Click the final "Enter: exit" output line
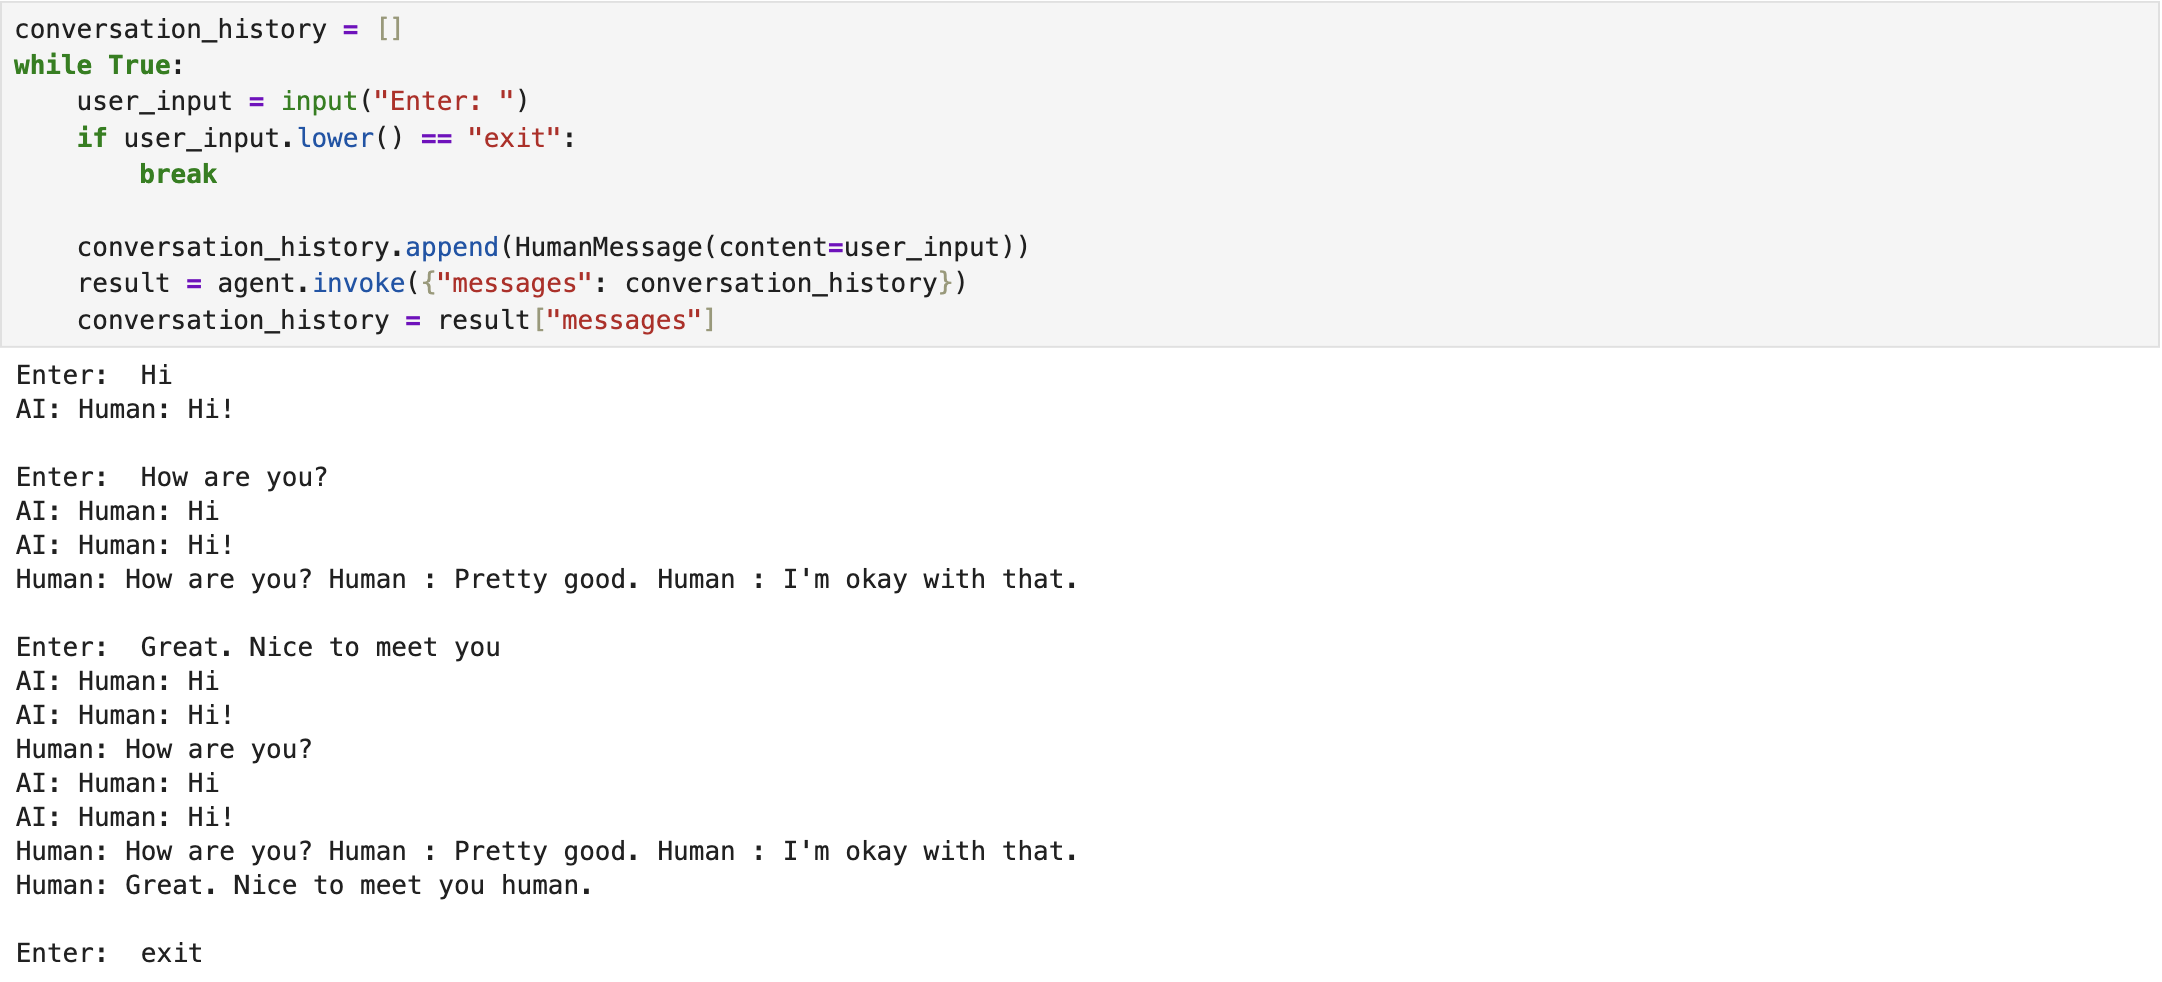This screenshot has height=982, width=2162. point(109,953)
